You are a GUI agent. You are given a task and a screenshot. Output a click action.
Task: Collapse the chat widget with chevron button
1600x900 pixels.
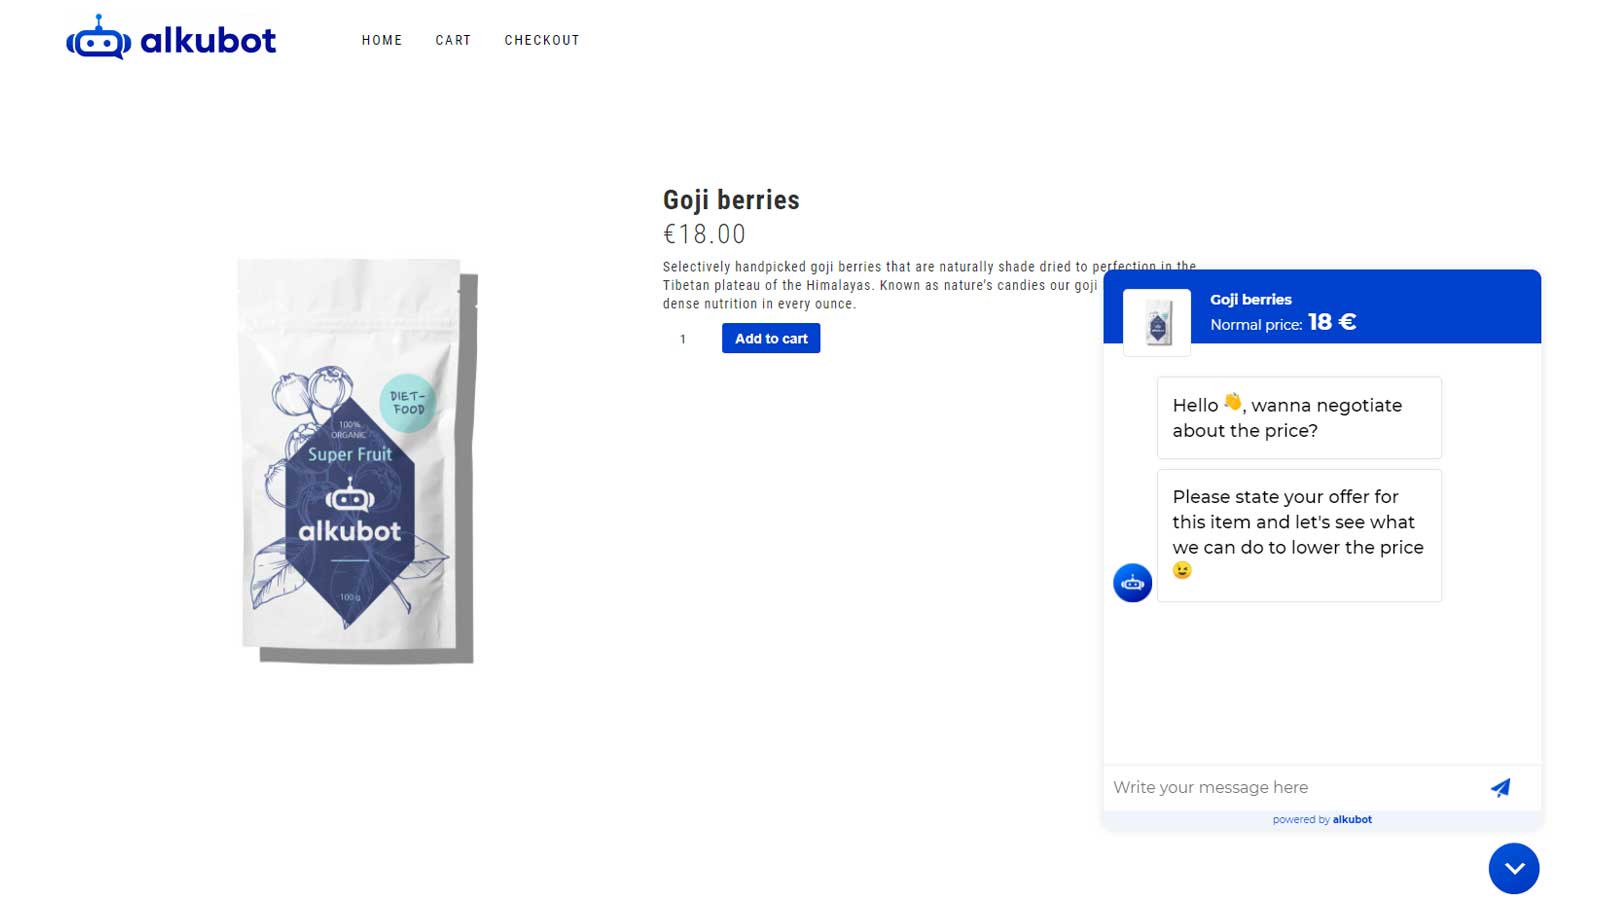click(1513, 868)
